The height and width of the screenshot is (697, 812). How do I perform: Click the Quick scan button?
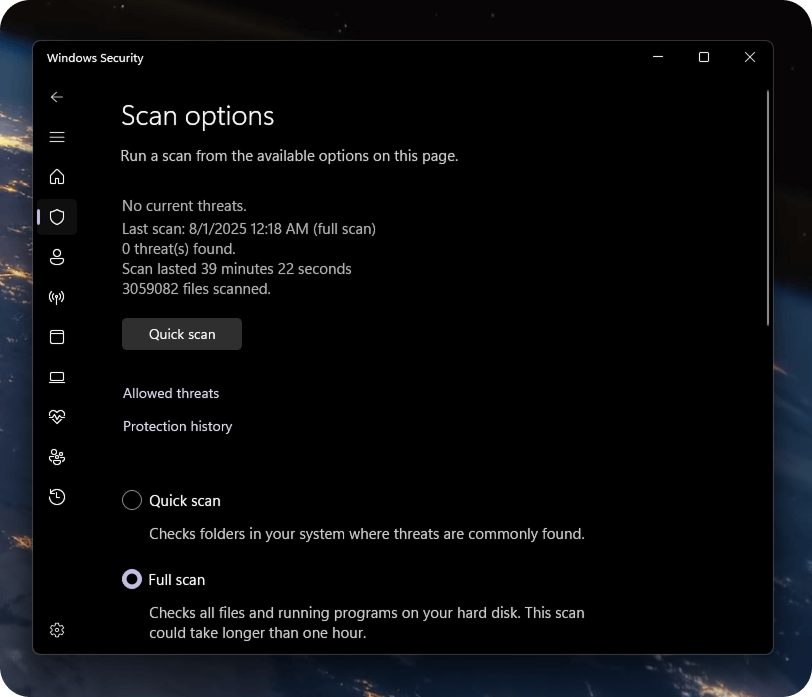182,334
